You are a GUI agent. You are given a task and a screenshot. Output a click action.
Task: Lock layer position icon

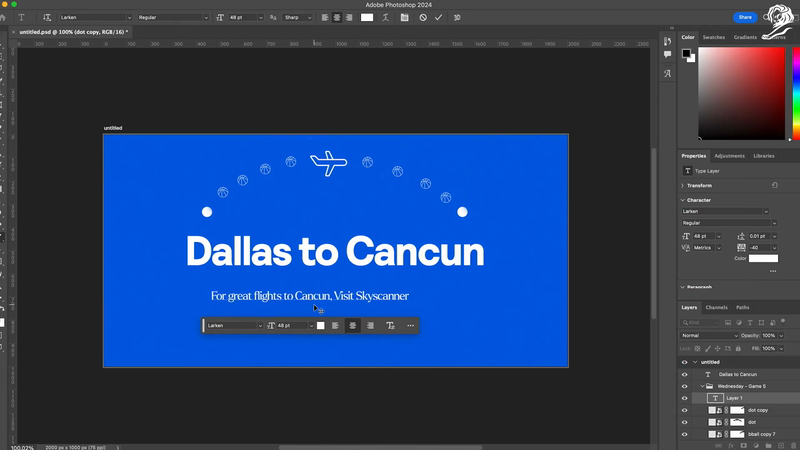(x=718, y=348)
